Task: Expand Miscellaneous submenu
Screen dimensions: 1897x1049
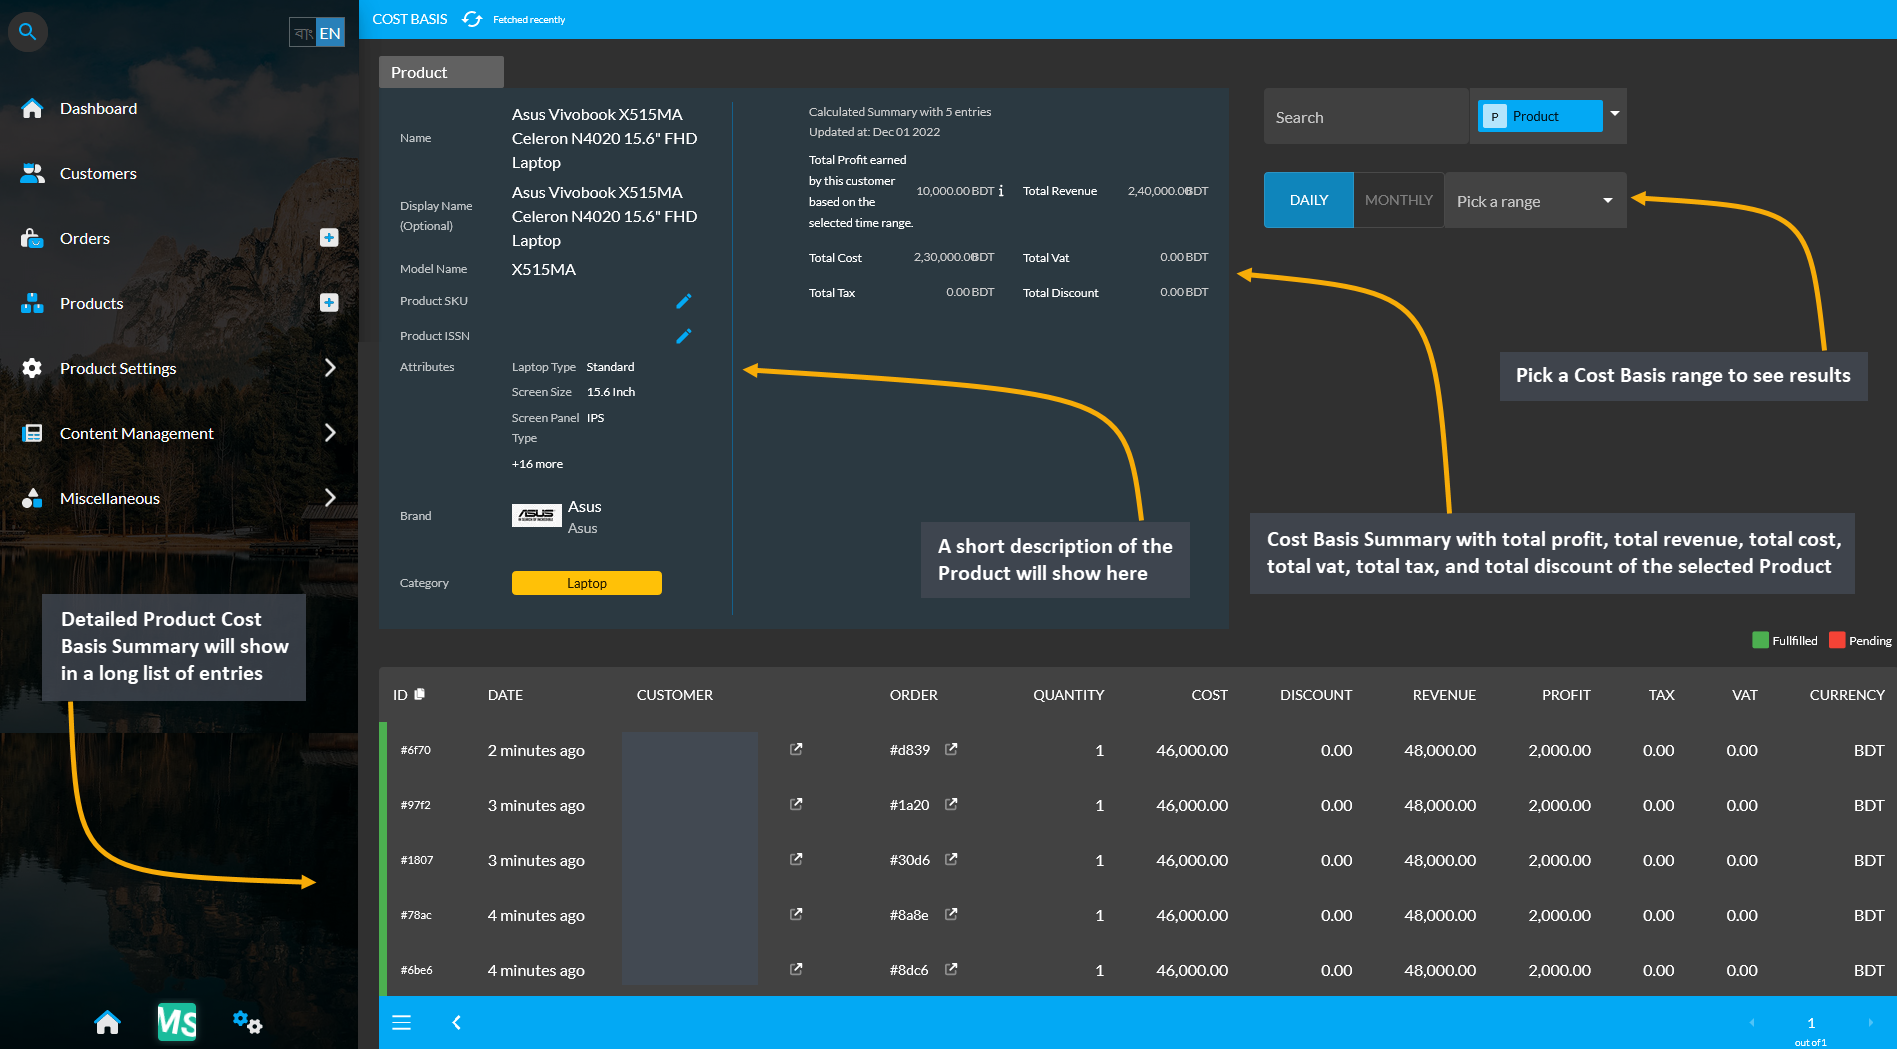Action: (330, 498)
